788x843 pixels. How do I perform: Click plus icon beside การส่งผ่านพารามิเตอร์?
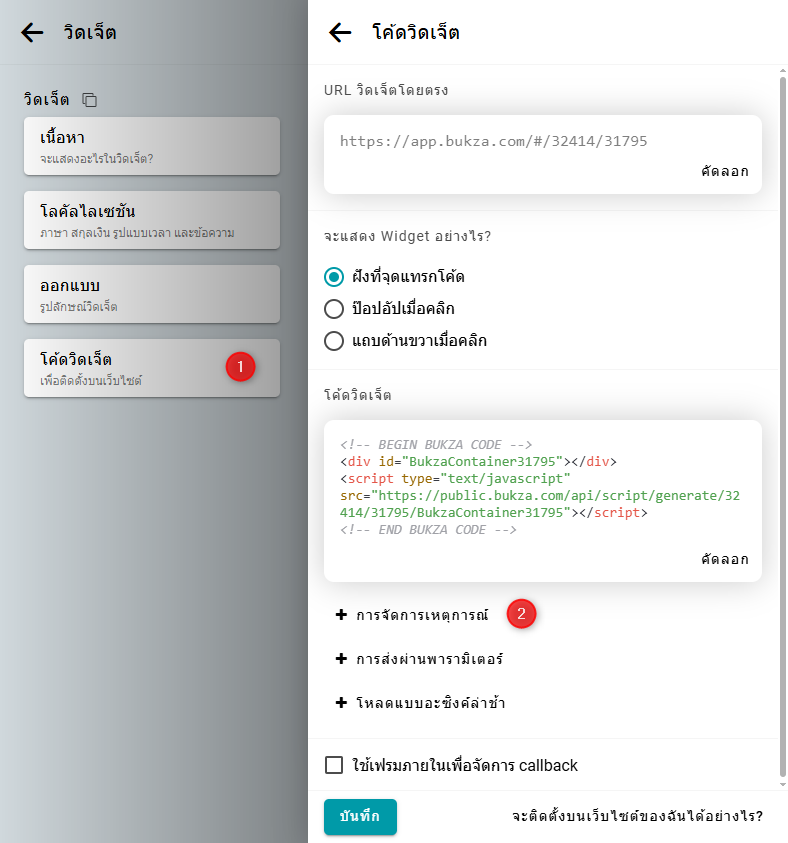pos(341,659)
